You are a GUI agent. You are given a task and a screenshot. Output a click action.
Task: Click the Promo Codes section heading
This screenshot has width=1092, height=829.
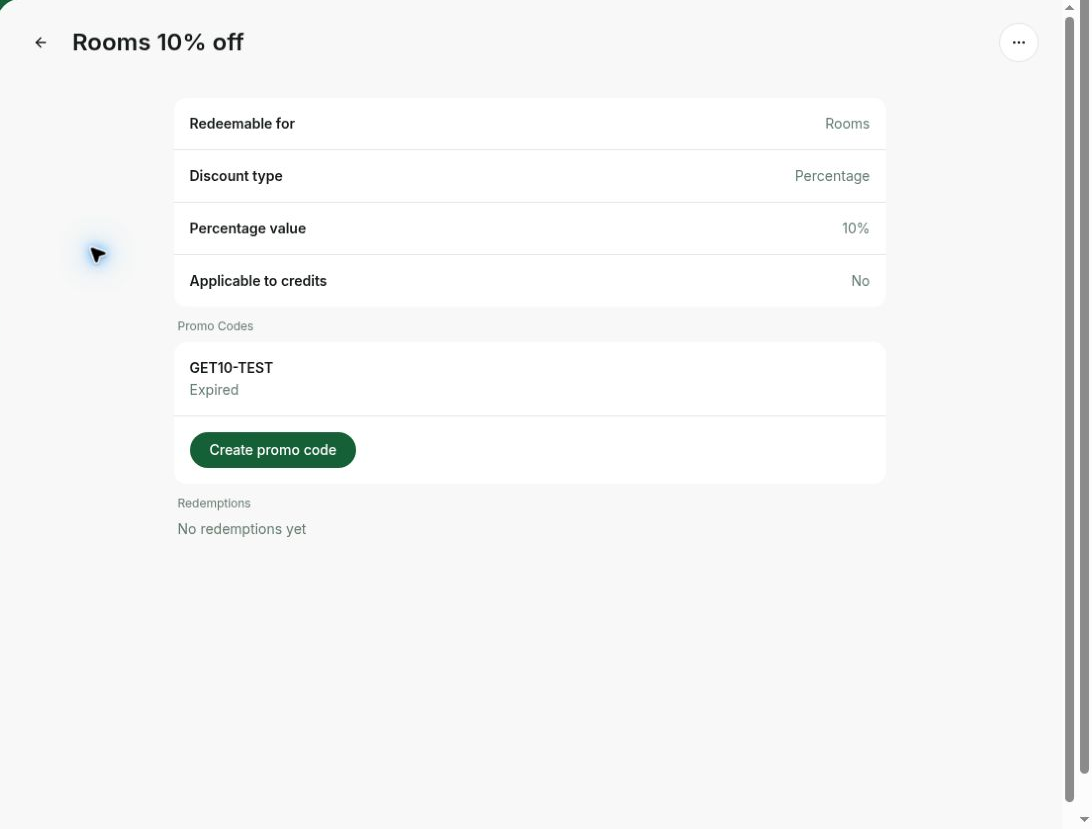(215, 326)
